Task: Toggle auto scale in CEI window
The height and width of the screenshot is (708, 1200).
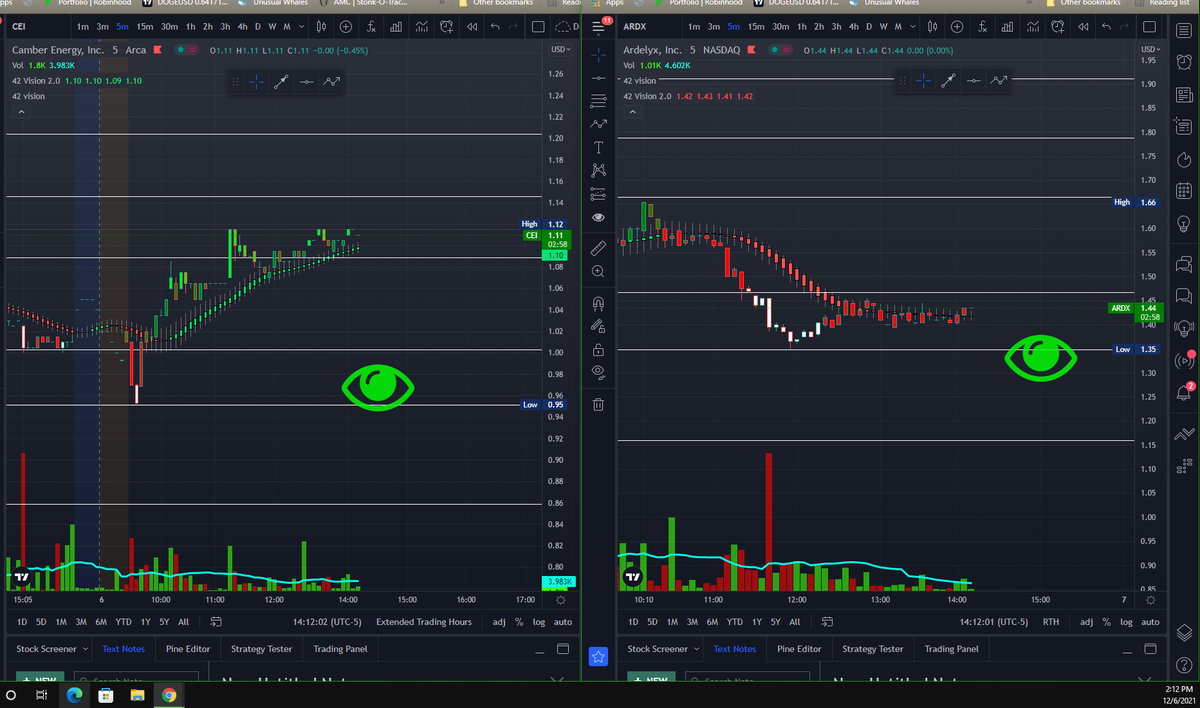Action: pos(563,622)
